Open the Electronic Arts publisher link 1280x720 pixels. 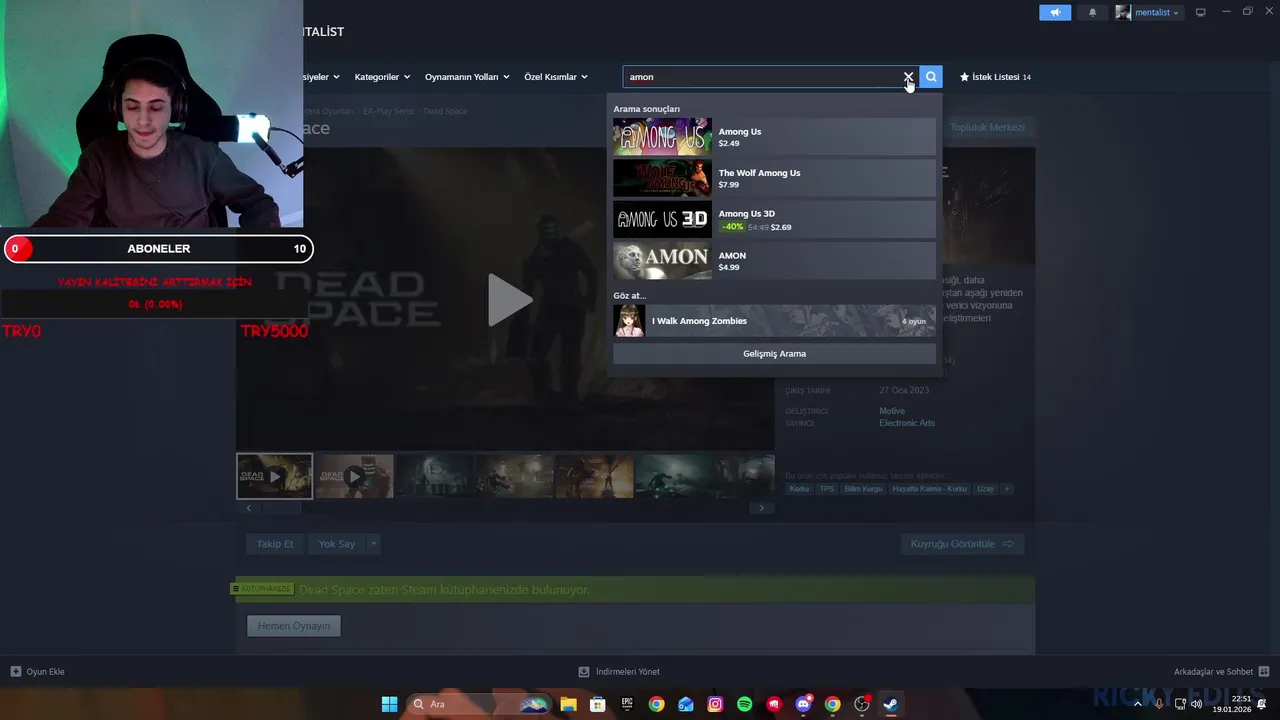coord(907,423)
